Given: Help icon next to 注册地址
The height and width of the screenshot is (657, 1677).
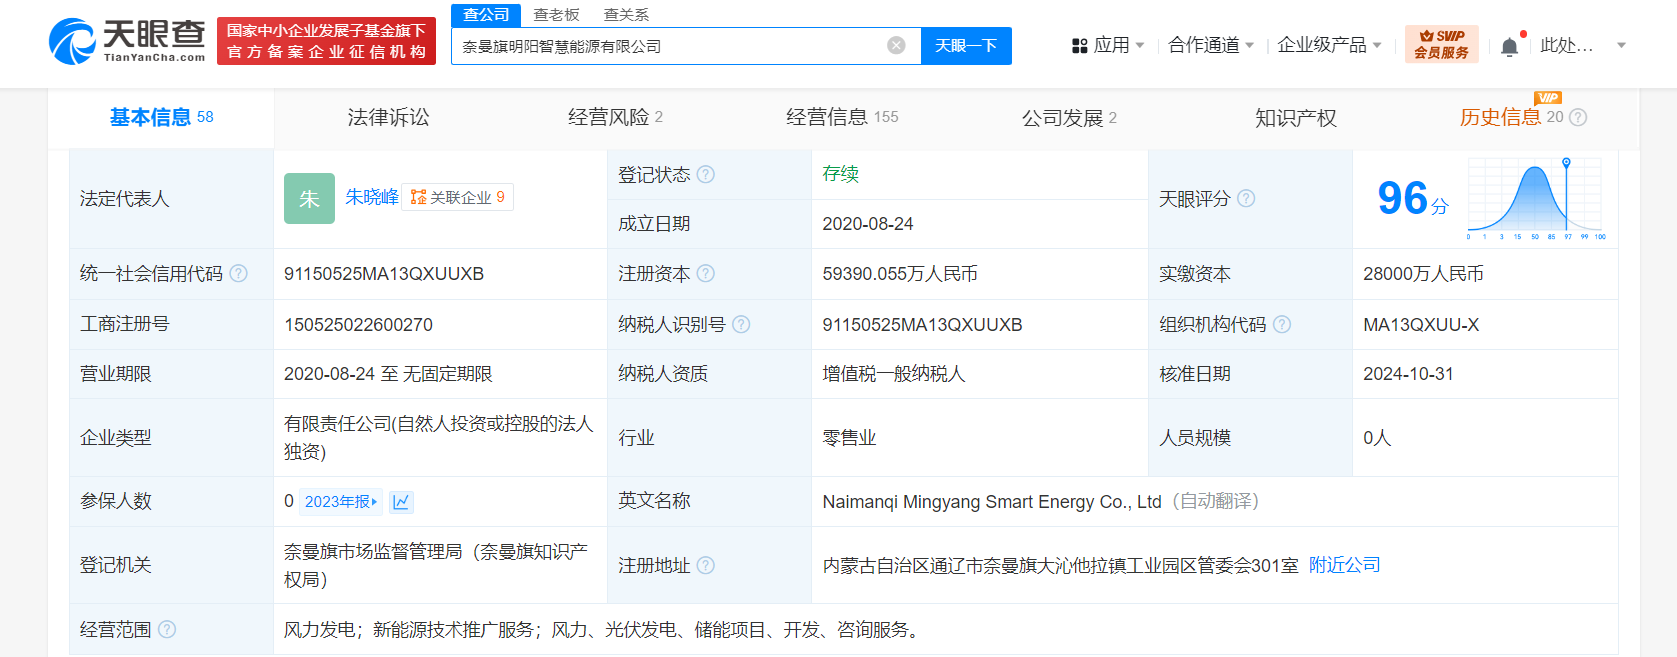Looking at the screenshot, I should (x=706, y=565).
